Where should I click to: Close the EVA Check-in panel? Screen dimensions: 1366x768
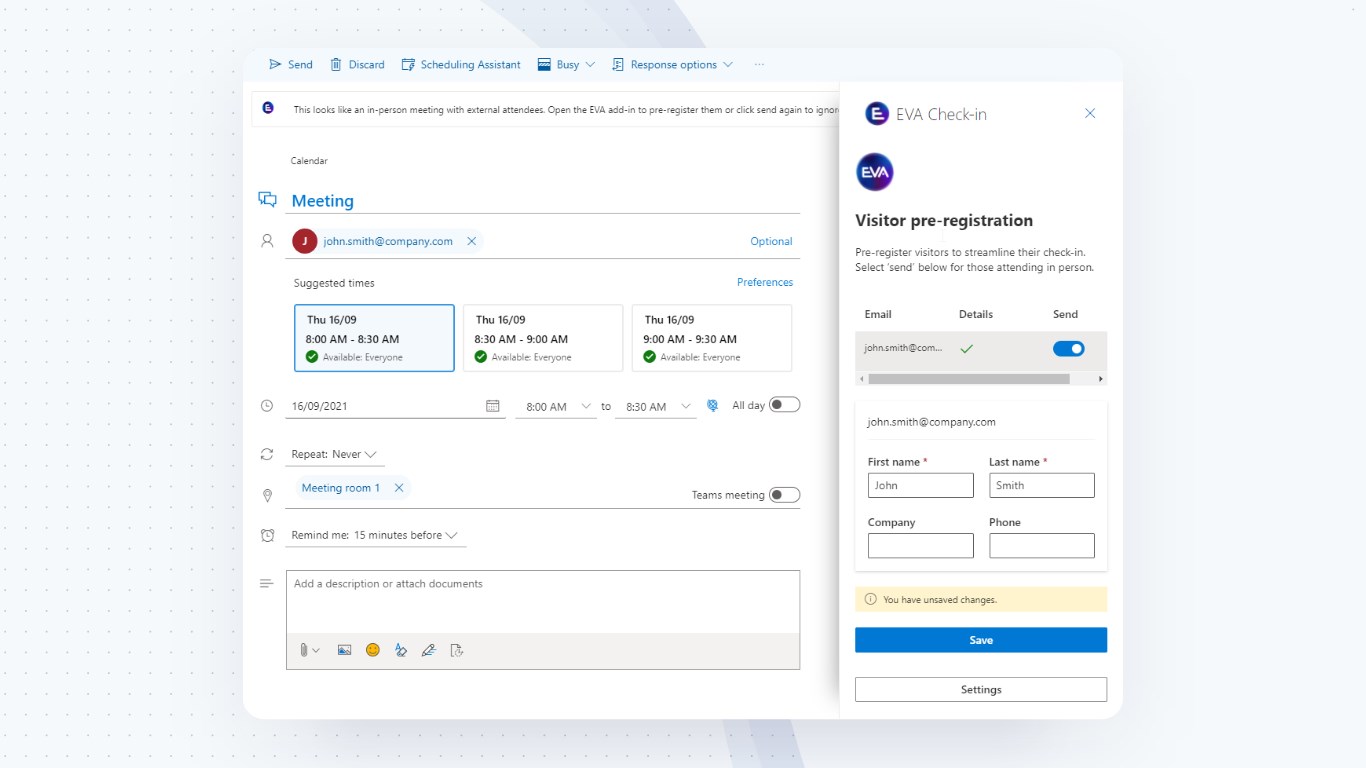pos(1090,114)
